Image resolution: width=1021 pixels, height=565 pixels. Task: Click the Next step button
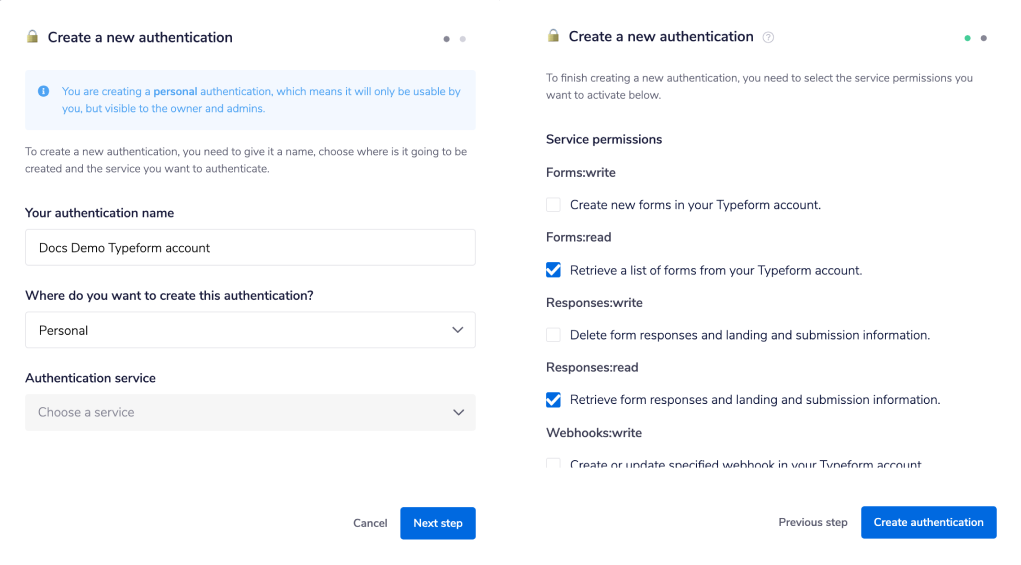point(437,523)
